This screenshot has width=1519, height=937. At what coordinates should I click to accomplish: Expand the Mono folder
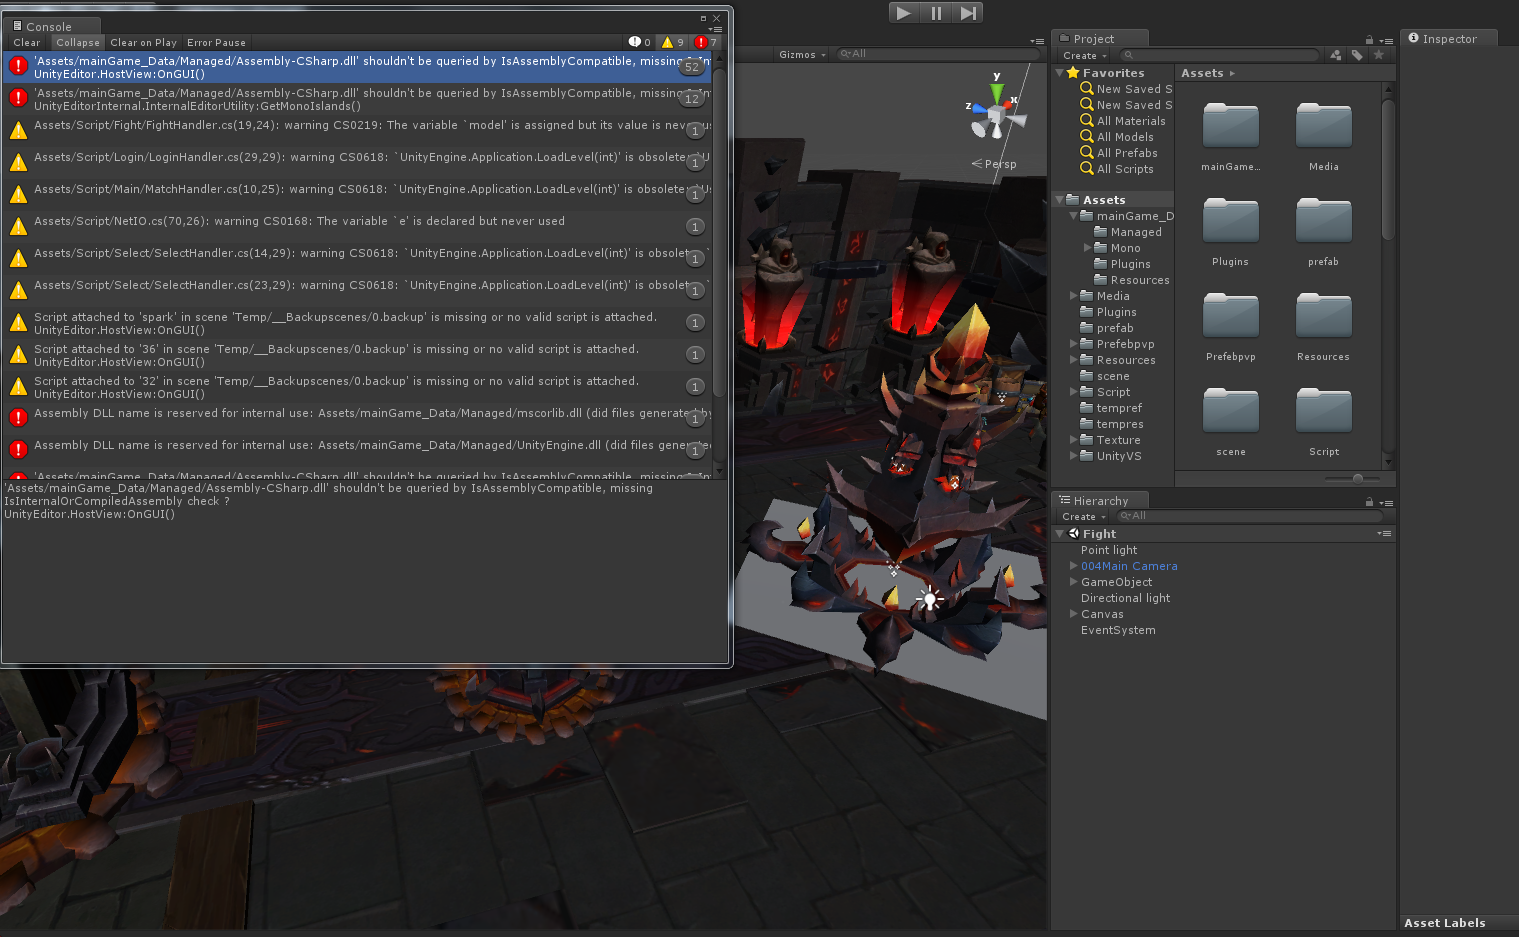point(1088,248)
